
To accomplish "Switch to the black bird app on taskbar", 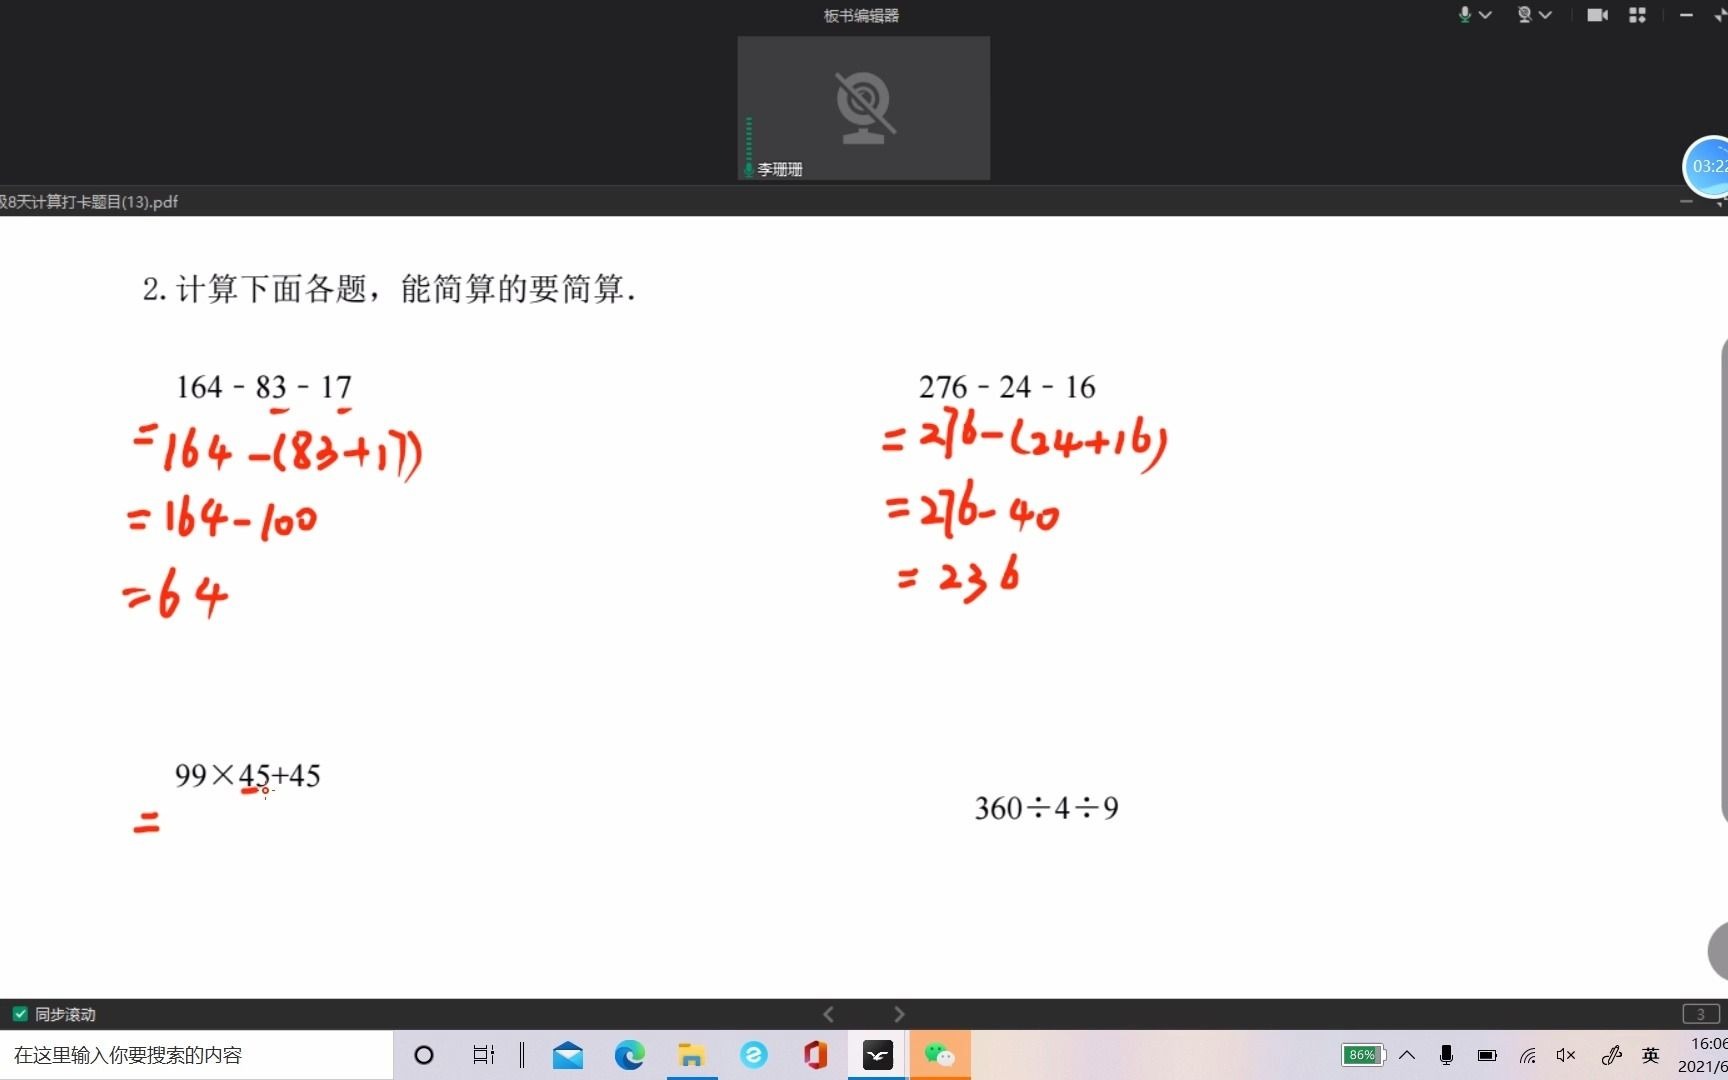I will 877,1055.
